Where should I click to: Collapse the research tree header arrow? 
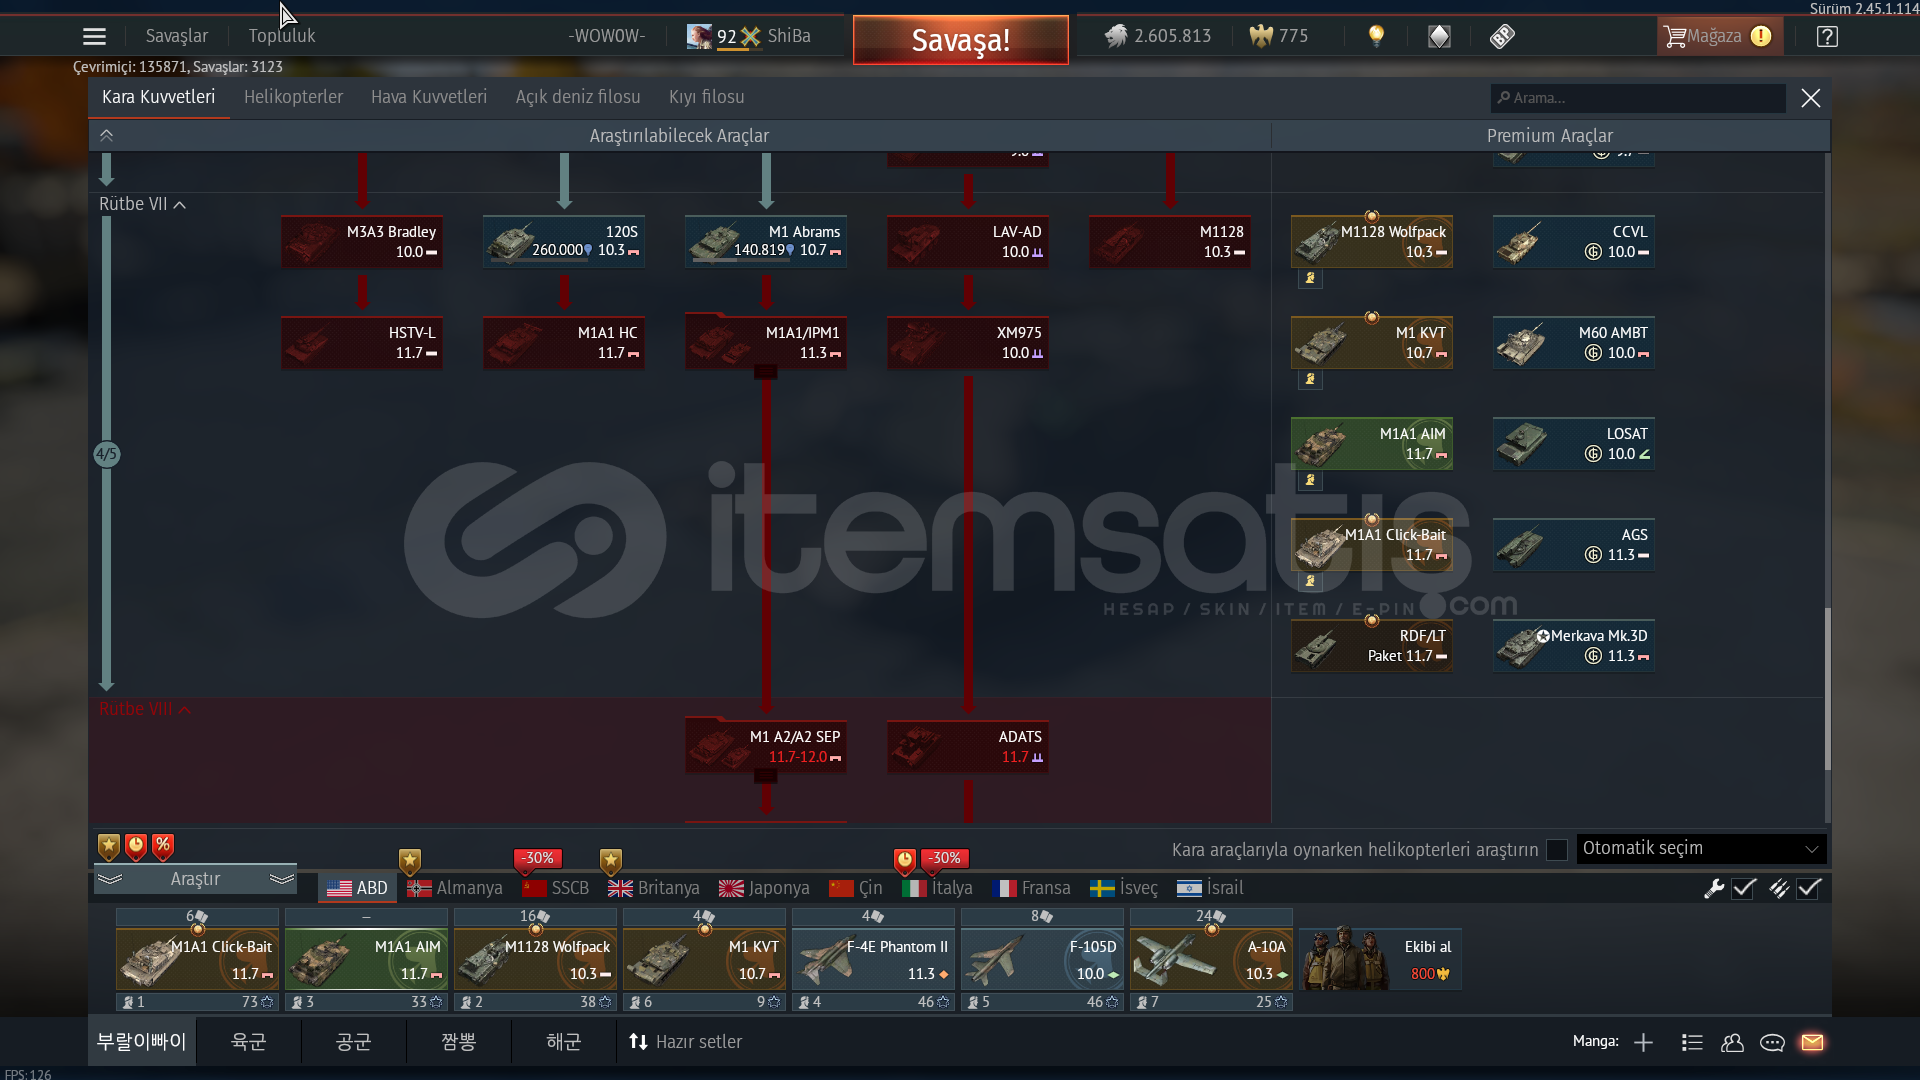106,135
